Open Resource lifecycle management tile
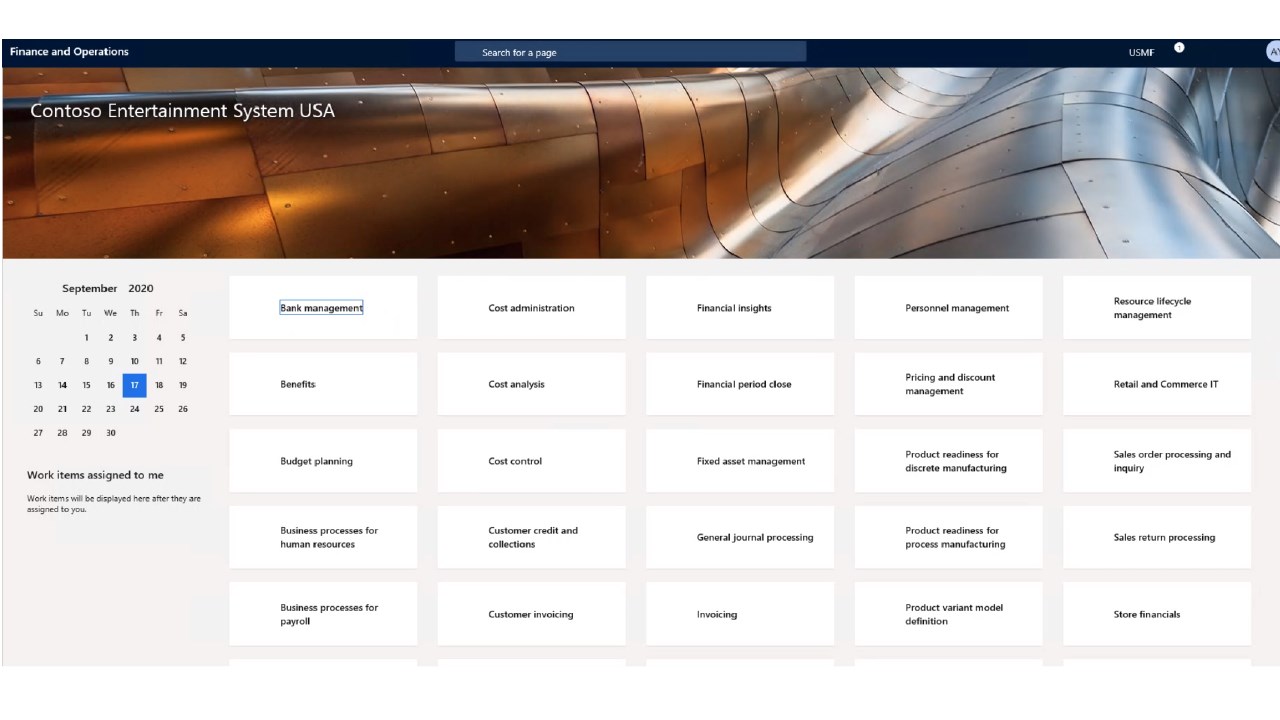Image resolution: width=1280 pixels, height=720 pixels. pyautogui.click(x=1157, y=308)
